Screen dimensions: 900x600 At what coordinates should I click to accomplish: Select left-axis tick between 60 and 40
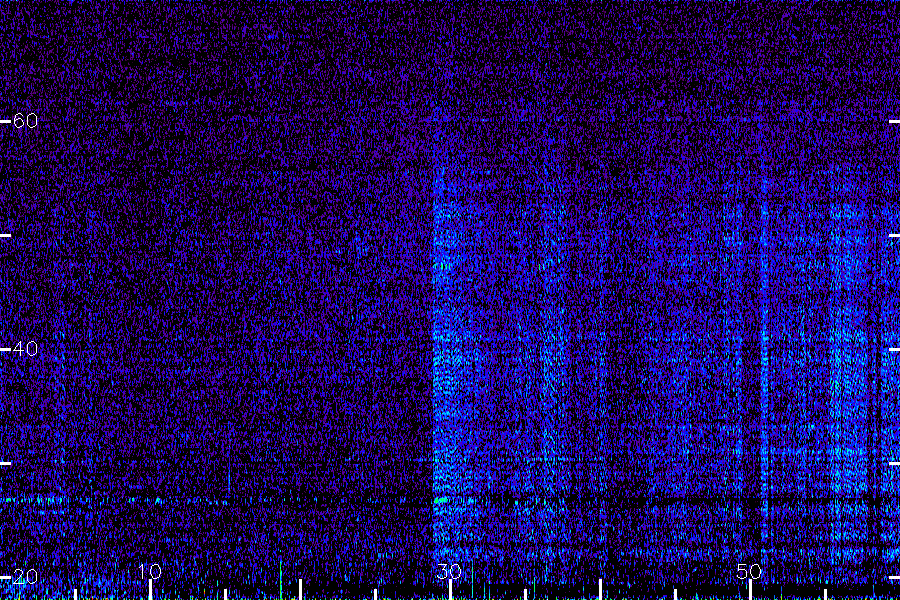pos(5,235)
